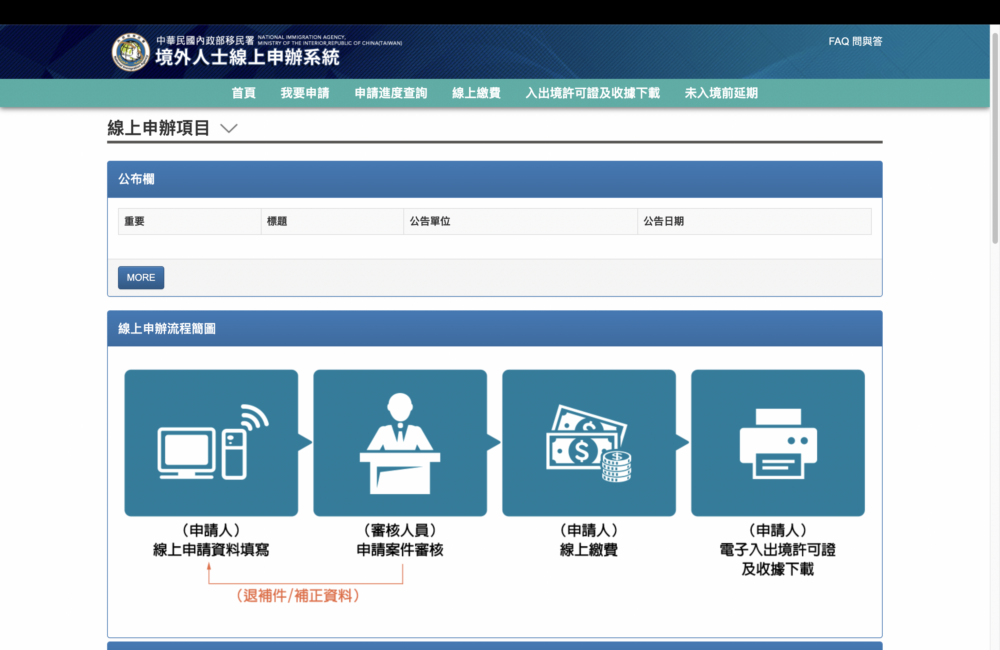Select 未入境前延期 navigation item
Viewport: 1000px width, 650px height.
point(721,92)
